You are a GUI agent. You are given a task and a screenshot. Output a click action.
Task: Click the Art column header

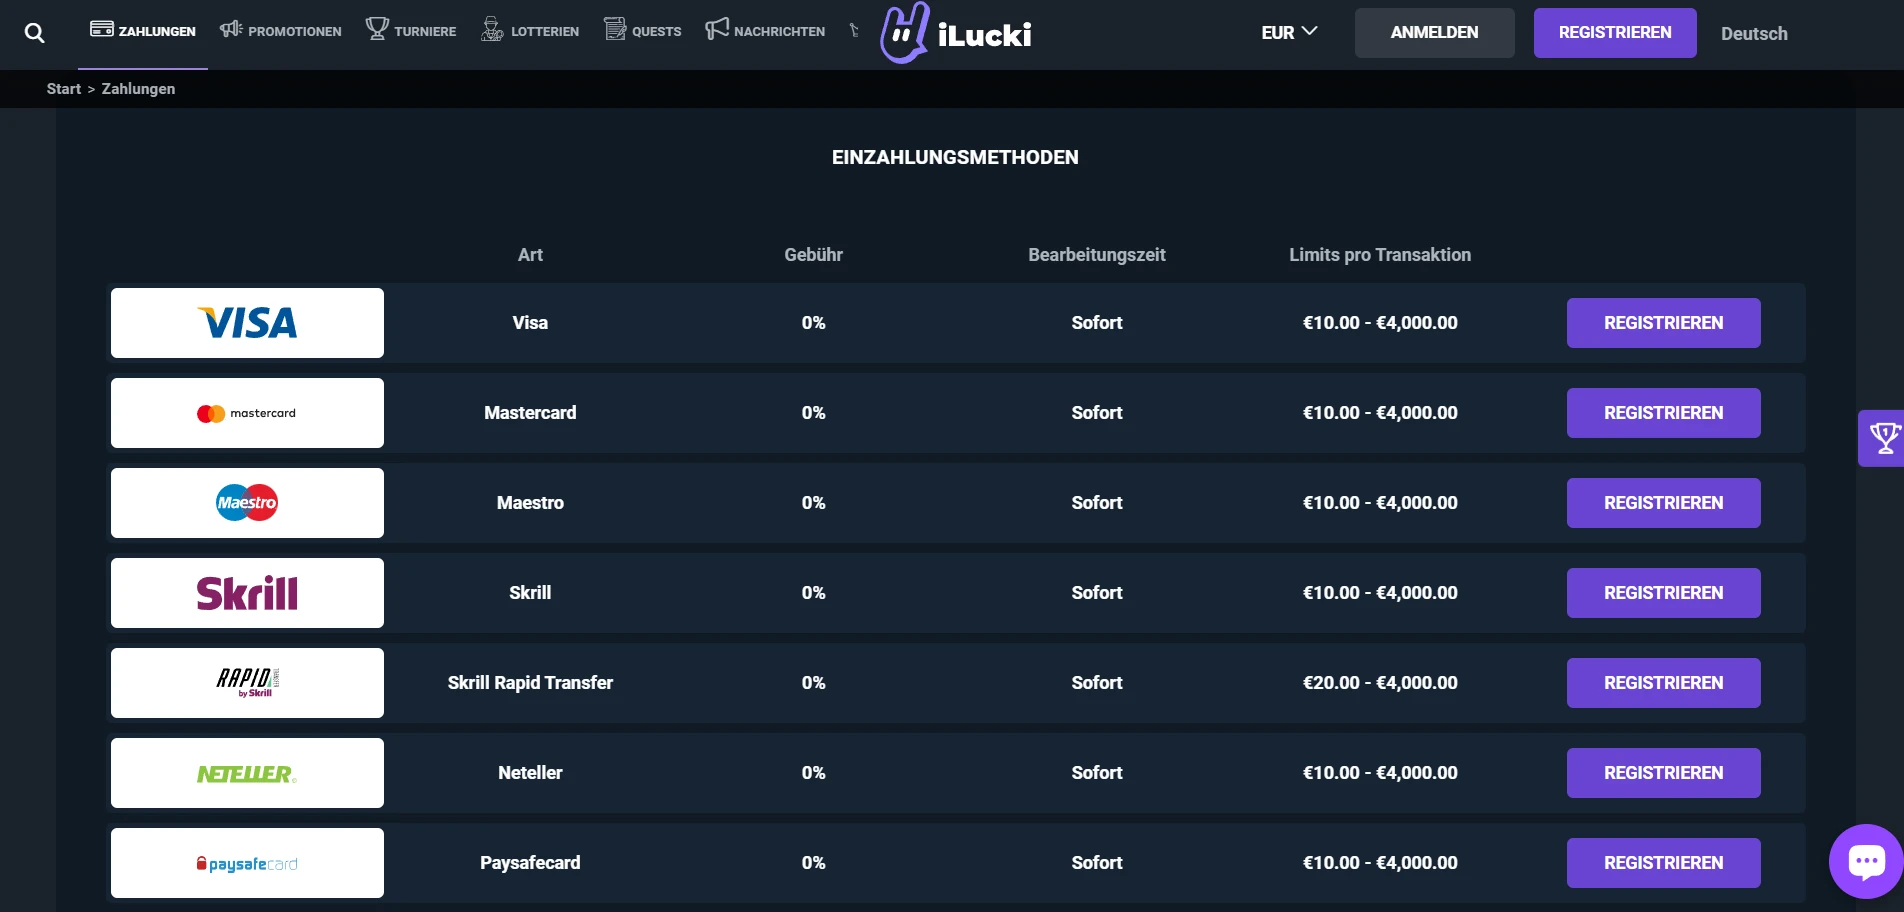(x=530, y=255)
